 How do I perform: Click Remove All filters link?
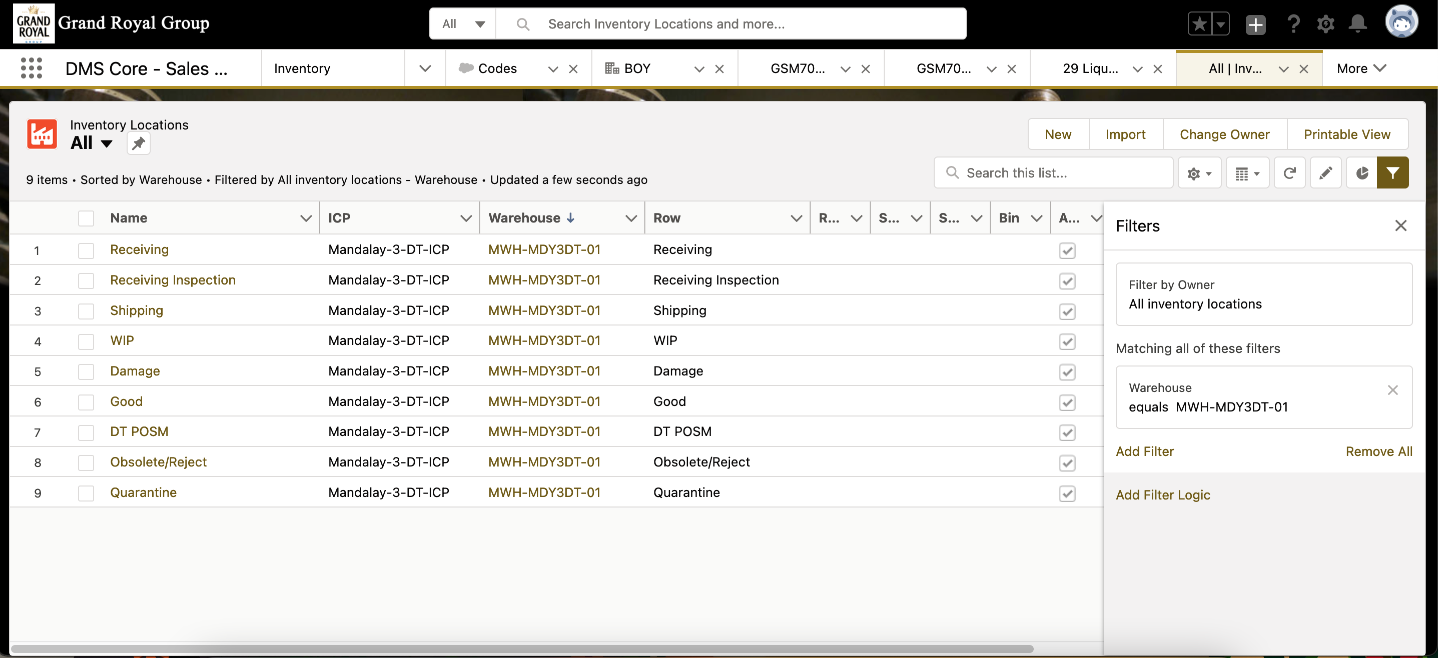(1379, 452)
